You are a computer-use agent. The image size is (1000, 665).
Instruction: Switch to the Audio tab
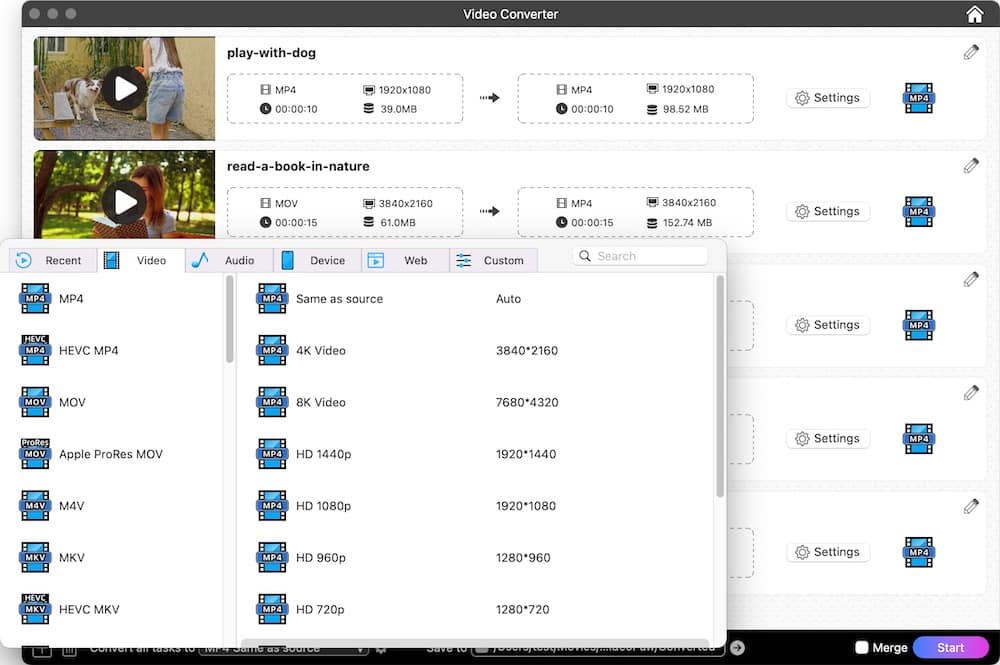coord(228,260)
